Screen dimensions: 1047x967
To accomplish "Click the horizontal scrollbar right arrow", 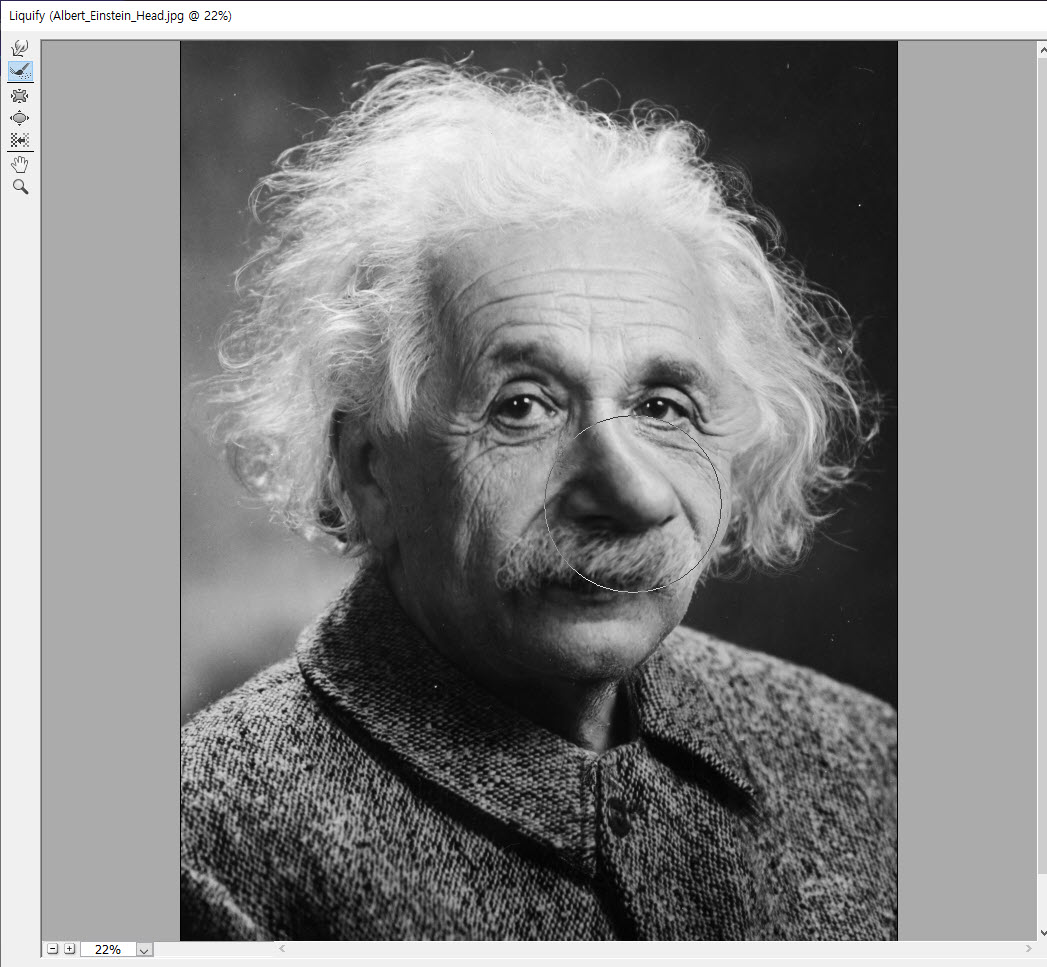I will (1028, 948).
